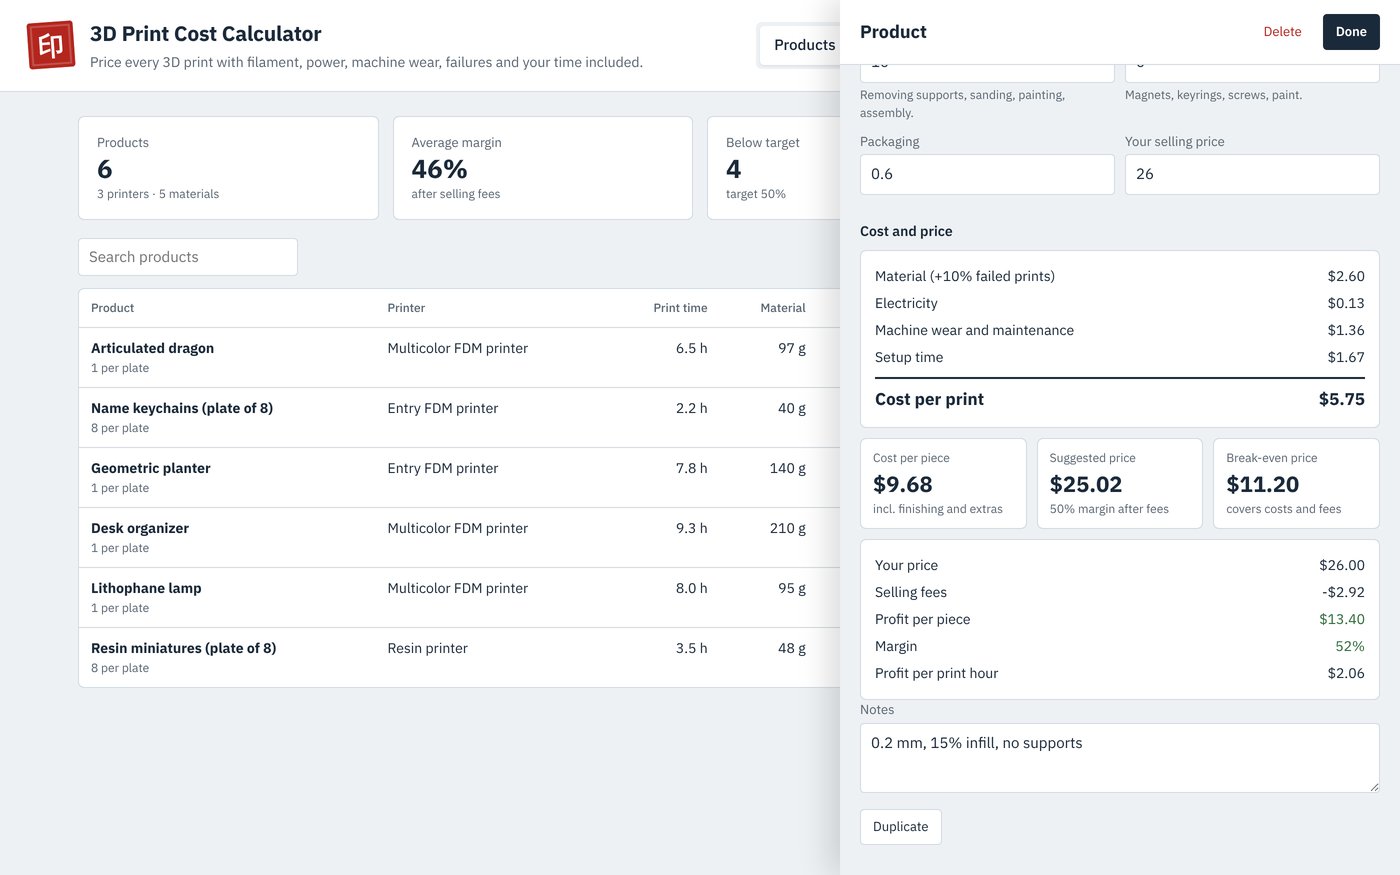Open the Geometric planter product
Viewport: 1400px width, 875px height.
coord(459,478)
